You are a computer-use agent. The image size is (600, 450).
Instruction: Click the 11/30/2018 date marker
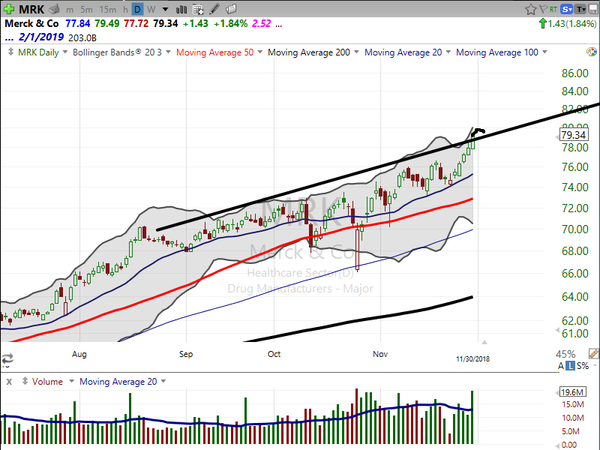pos(473,359)
